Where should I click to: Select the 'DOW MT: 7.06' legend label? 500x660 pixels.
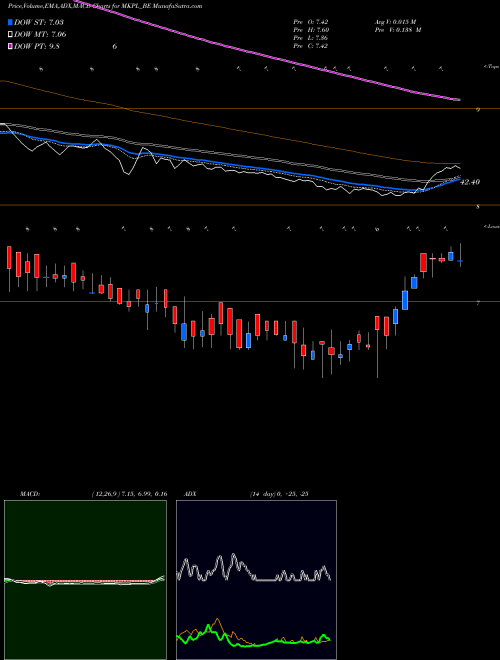pyautogui.click(x=40, y=35)
